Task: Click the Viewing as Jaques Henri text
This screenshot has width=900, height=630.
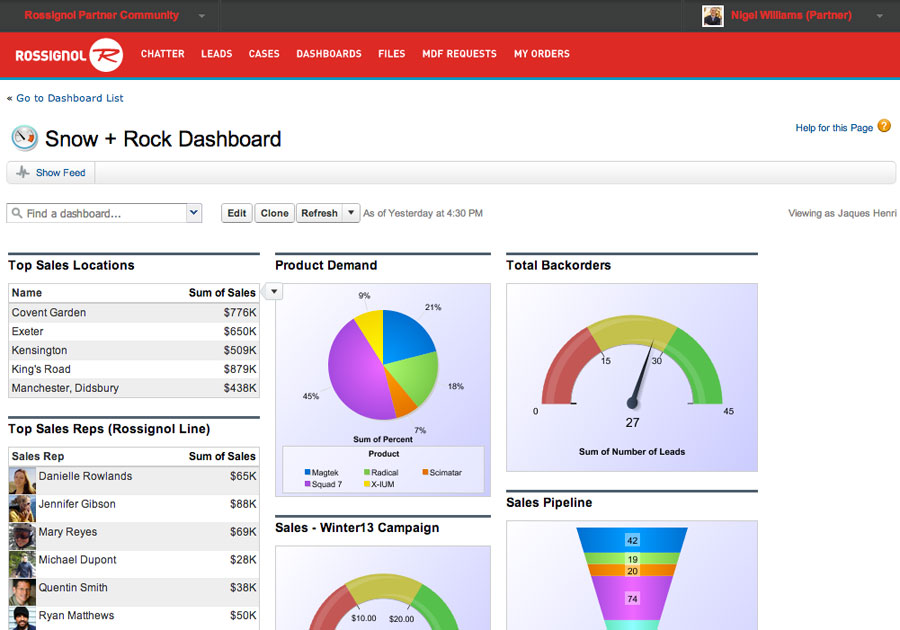Action: tap(842, 213)
